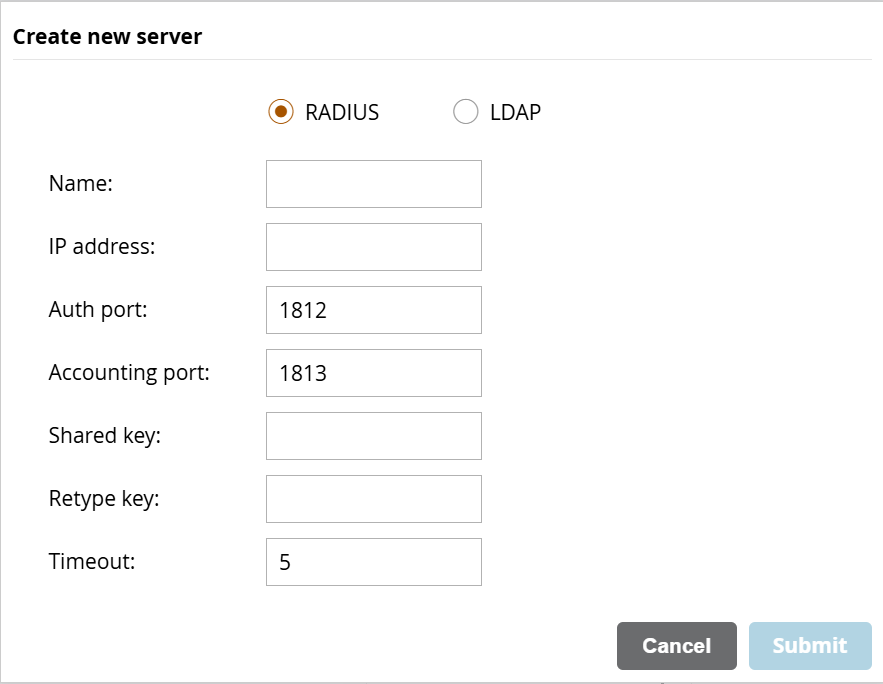Click the RADIUS text label

click(x=342, y=112)
